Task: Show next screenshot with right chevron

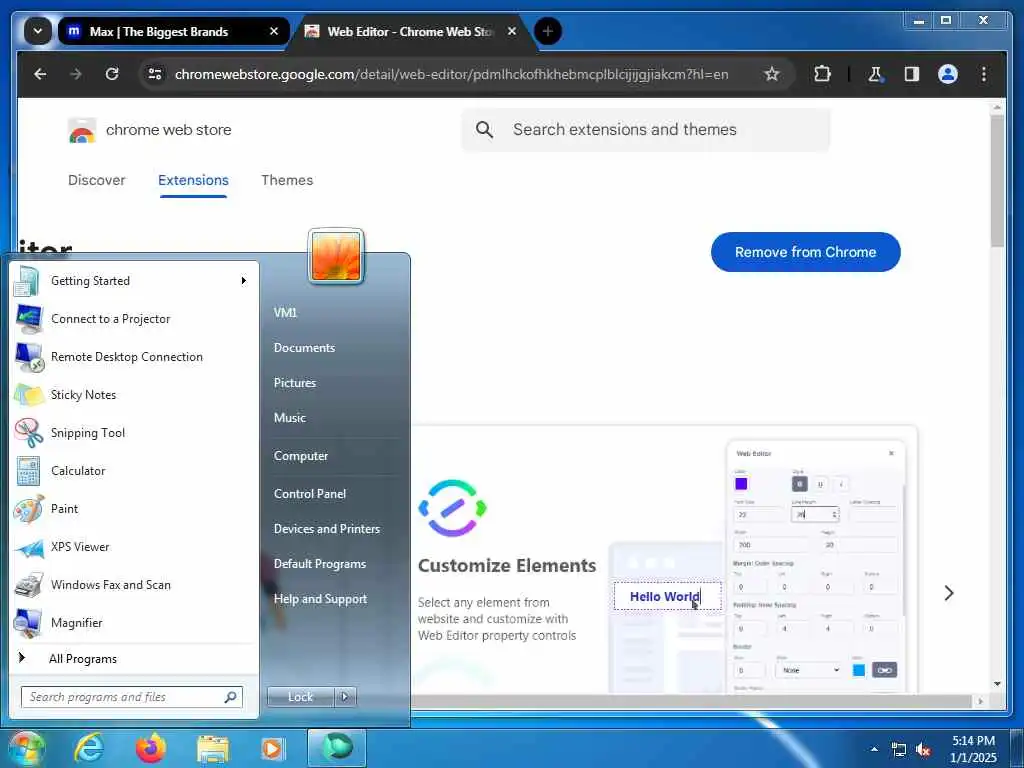Action: 949,593
